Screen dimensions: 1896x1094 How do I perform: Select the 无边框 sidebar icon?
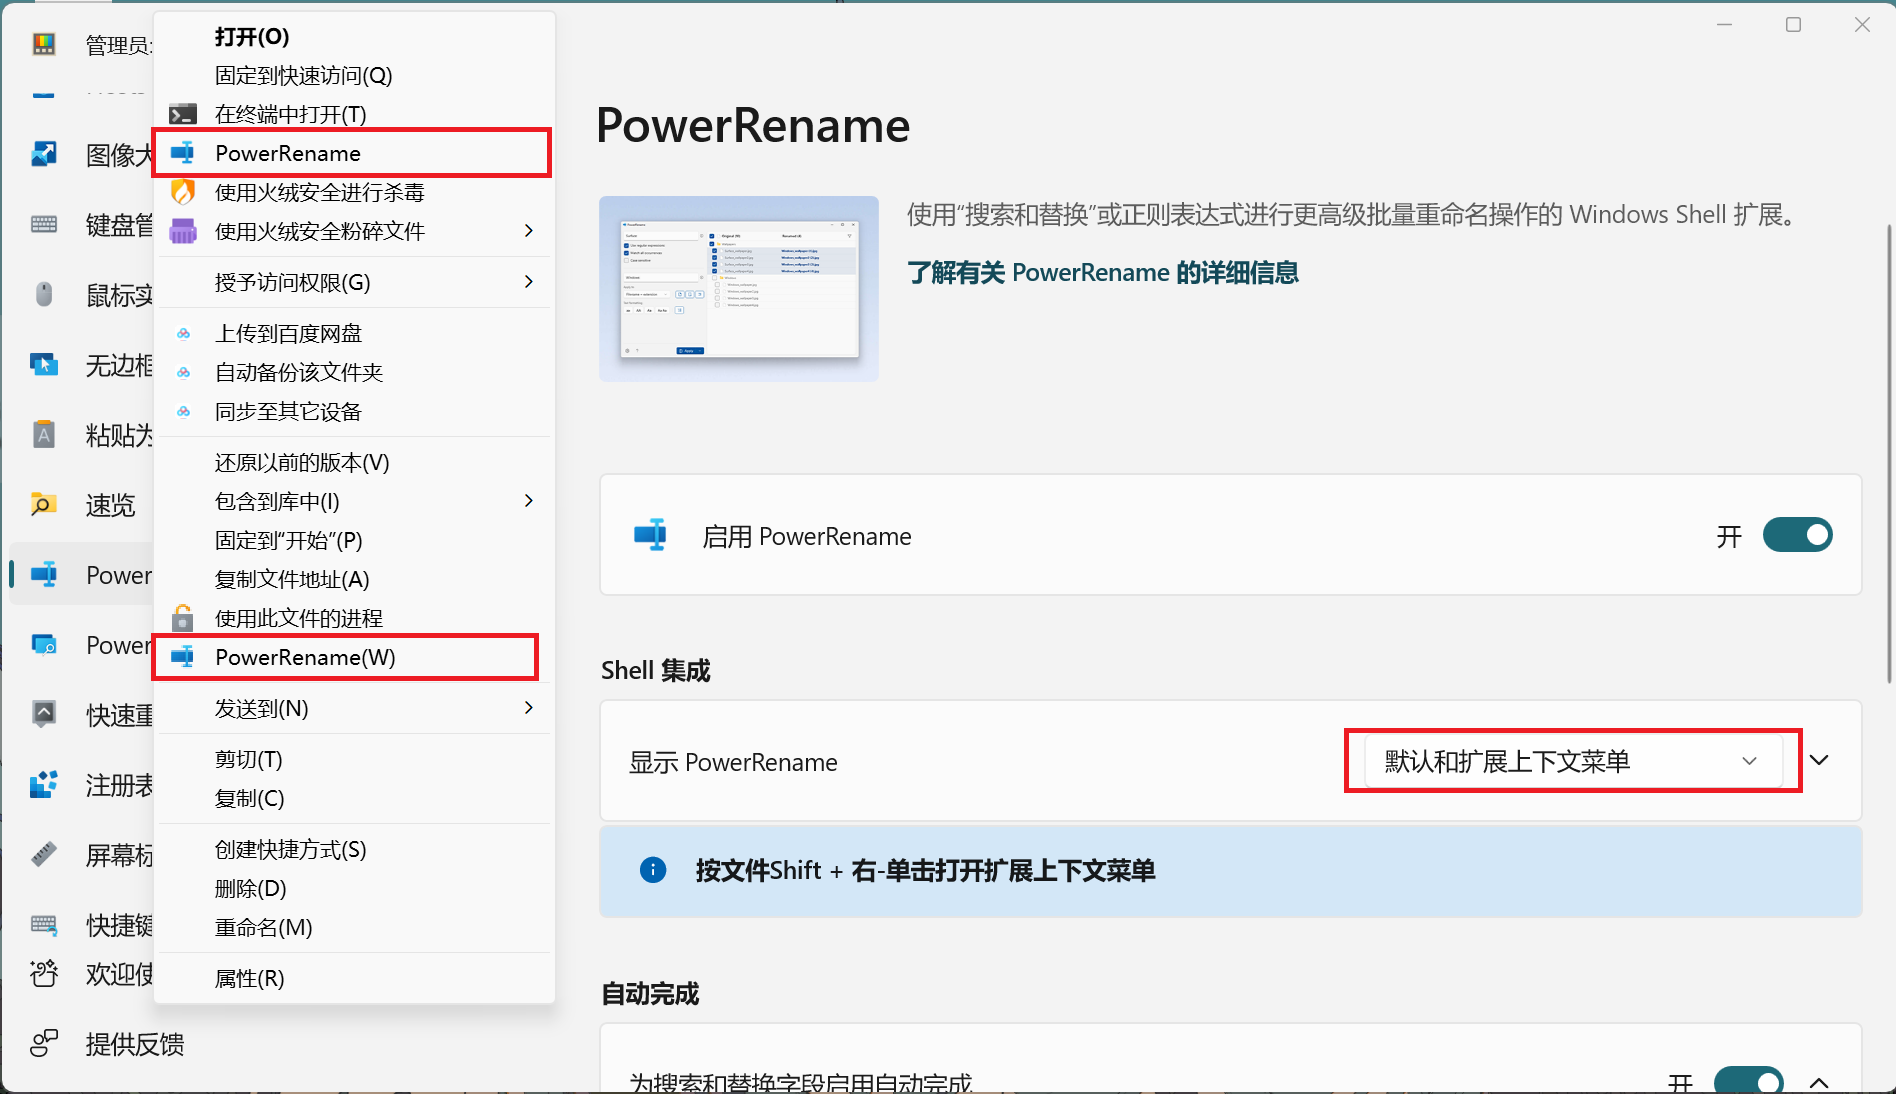tap(43, 365)
